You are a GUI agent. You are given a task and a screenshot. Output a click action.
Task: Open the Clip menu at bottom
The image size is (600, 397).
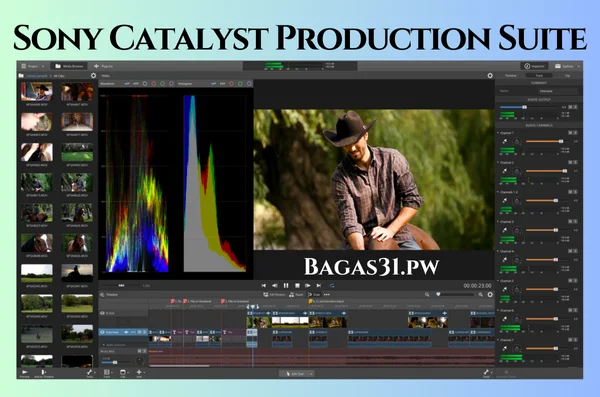pos(123,374)
